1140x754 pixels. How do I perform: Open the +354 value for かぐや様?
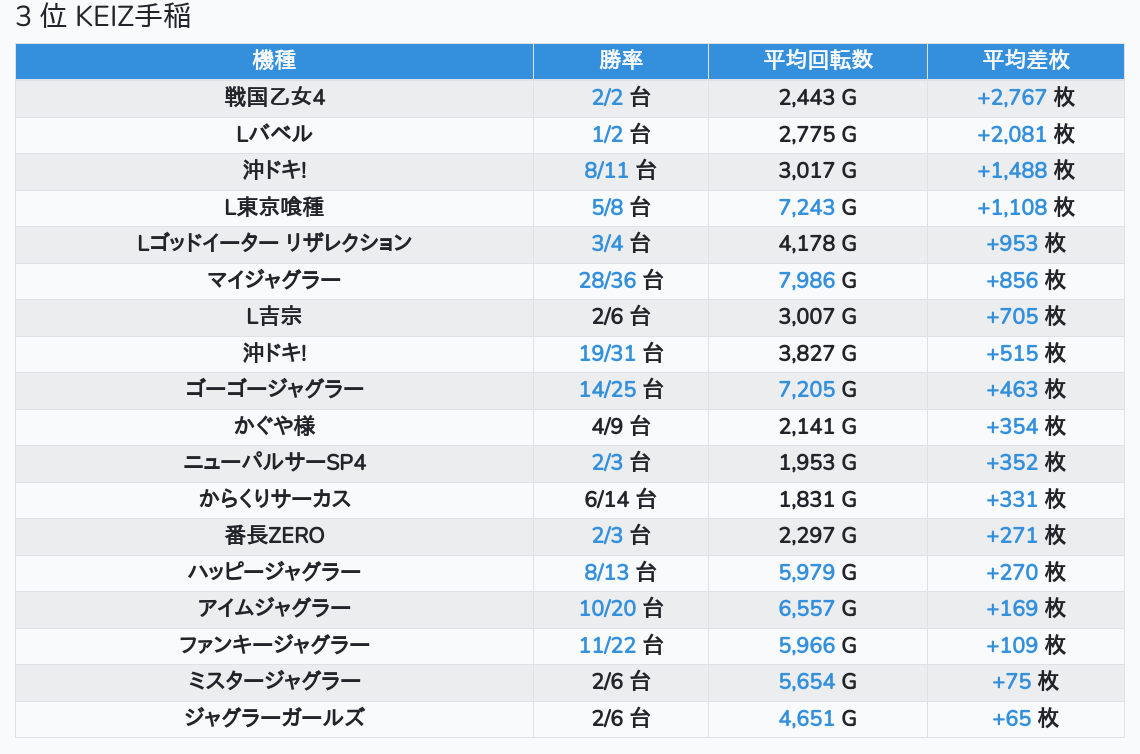[1011, 426]
